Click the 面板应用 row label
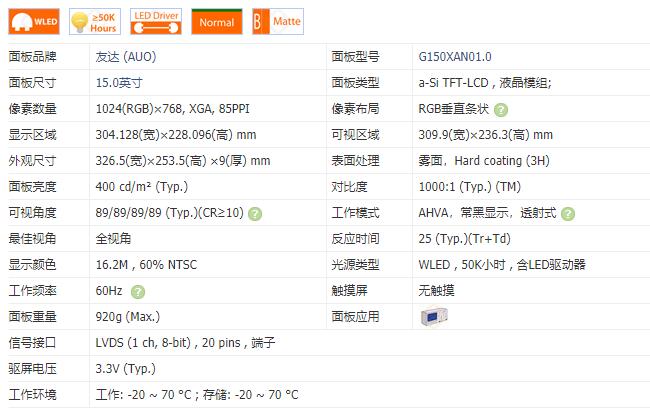Image resolution: width=650 pixels, height=408 pixels. [355, 317]
